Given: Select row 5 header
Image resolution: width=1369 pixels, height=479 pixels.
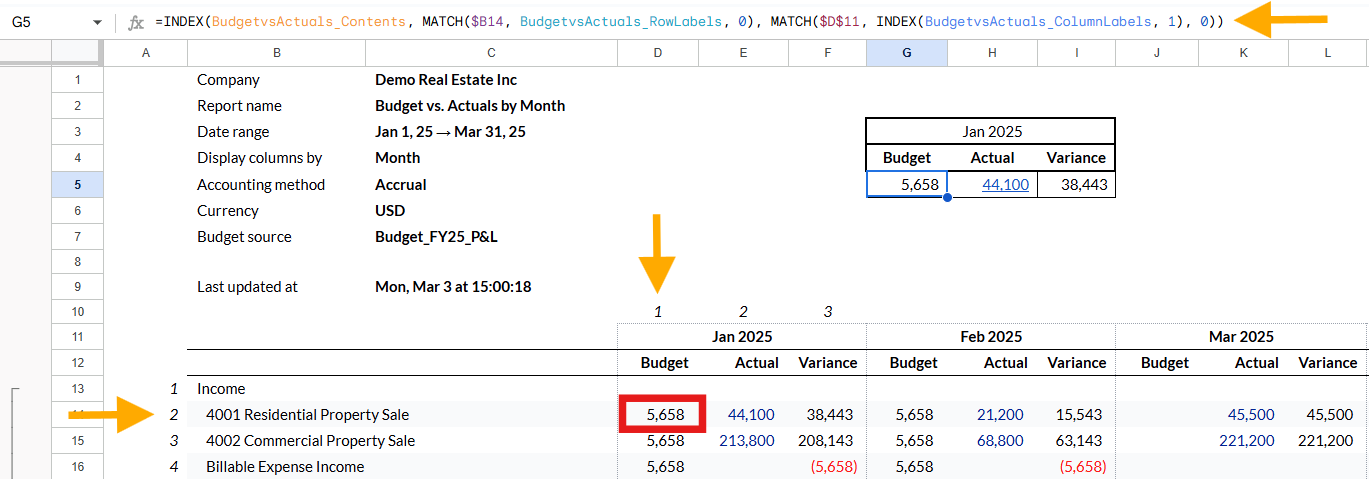Looking at the screenshot, I should [x=77, y=184].
